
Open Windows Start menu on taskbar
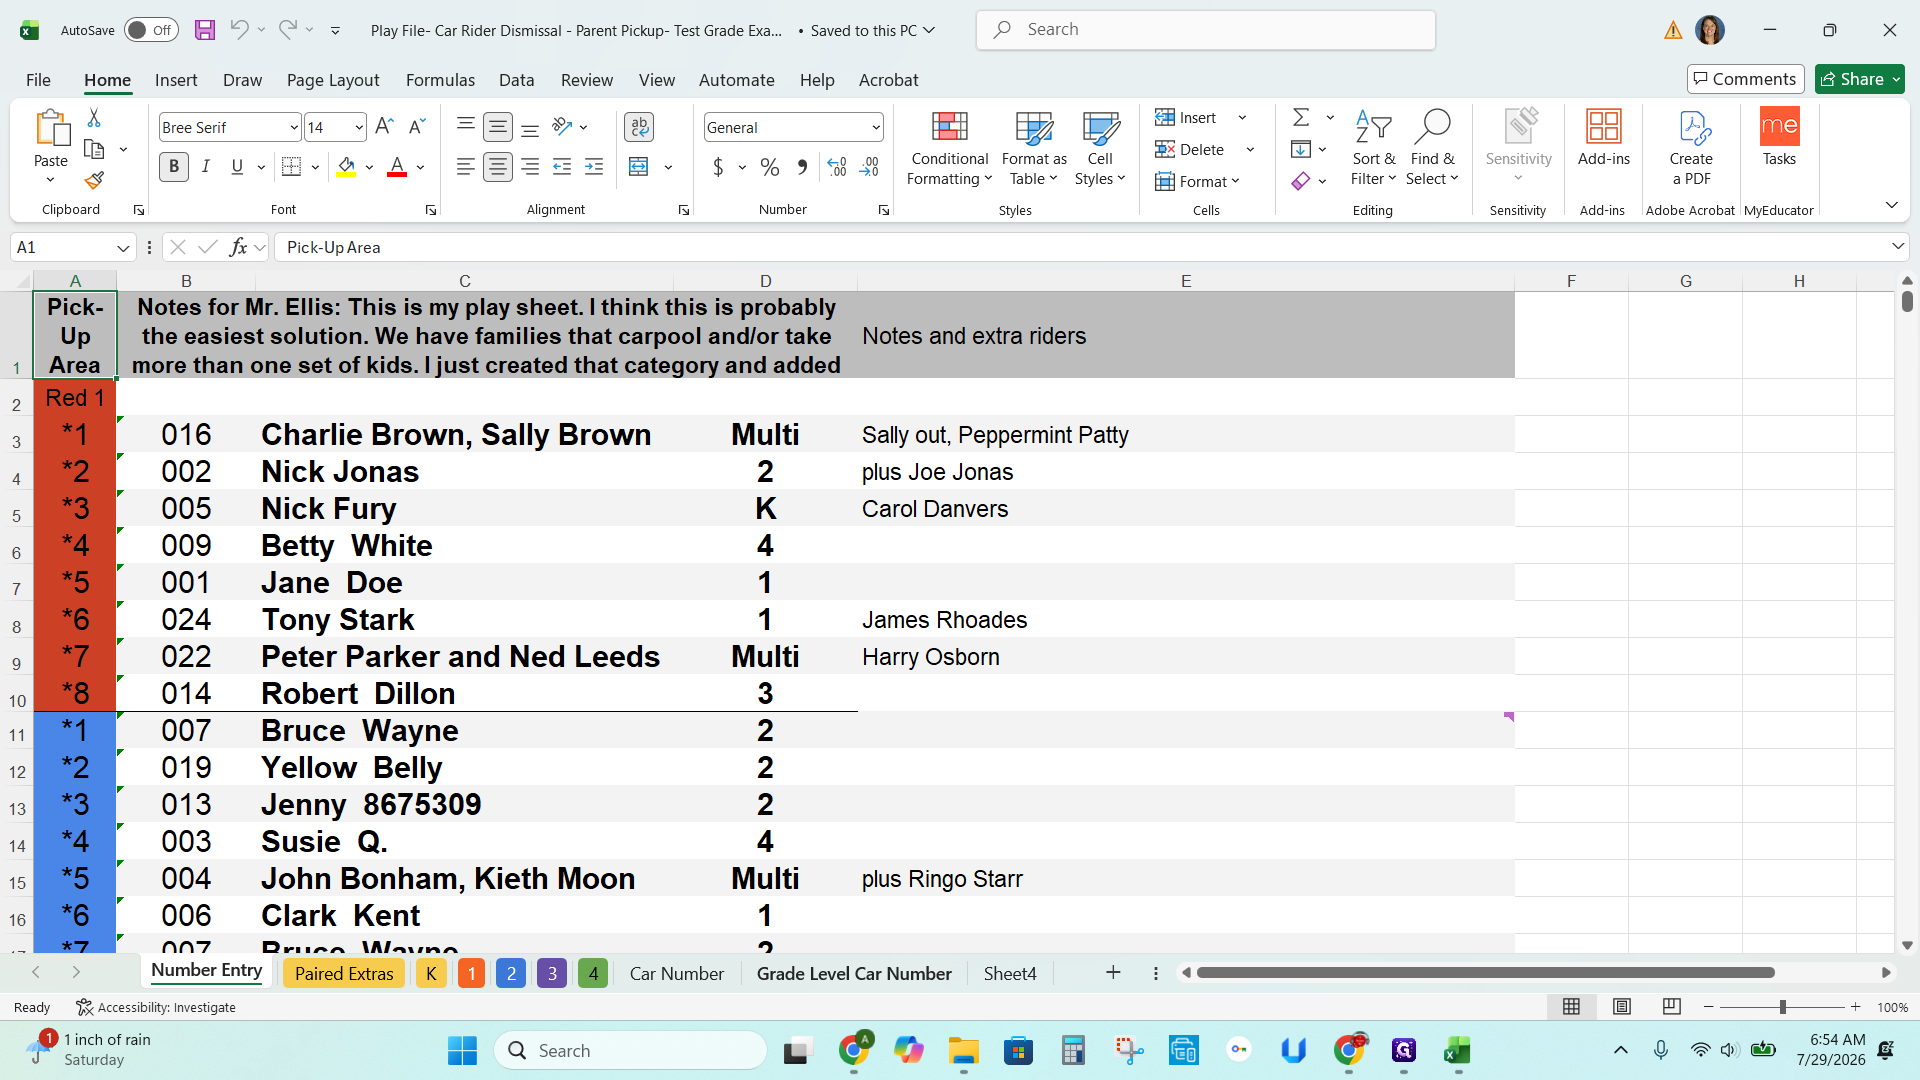coord(462,1050)
